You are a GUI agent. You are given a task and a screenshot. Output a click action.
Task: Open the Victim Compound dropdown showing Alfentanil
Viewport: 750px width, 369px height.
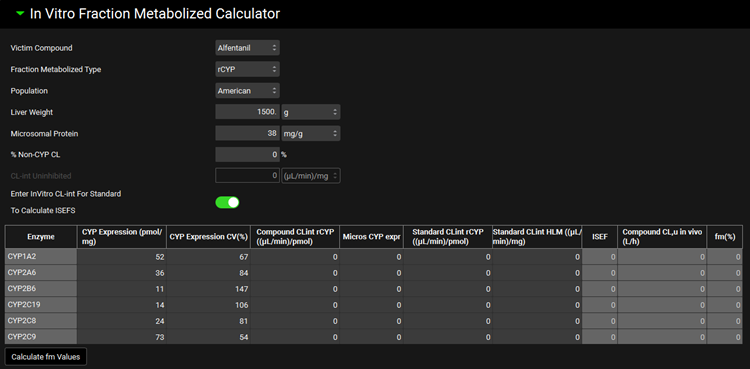pyautogui.click(x=247, y=48)
